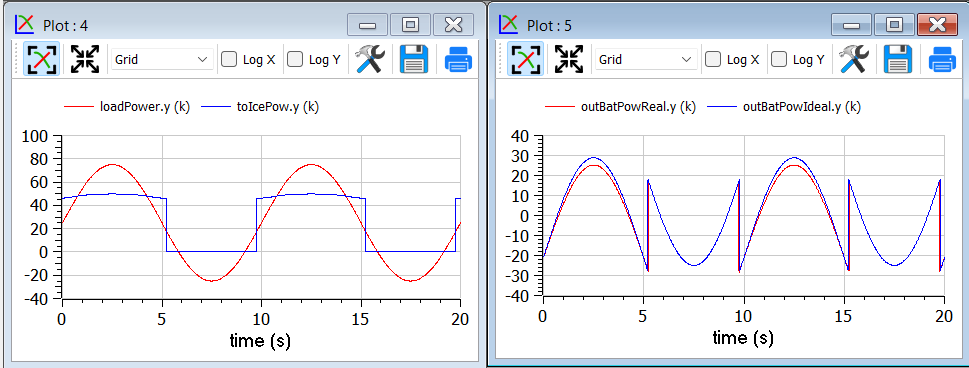
Task: Click the toIcePow.y (k) legend entry
Action: tap(264, 107)
